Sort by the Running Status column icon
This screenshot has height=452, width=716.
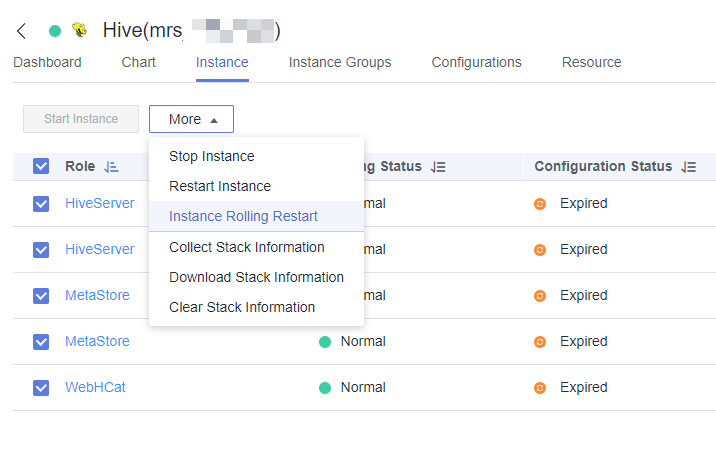tap(438, 167)
